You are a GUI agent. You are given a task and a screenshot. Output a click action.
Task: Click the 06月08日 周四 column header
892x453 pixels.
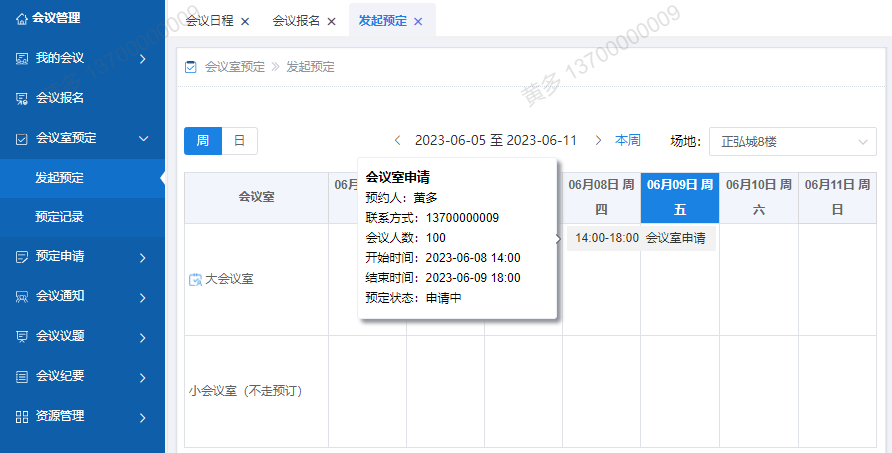pyautogui.click(x=601, y=197)
